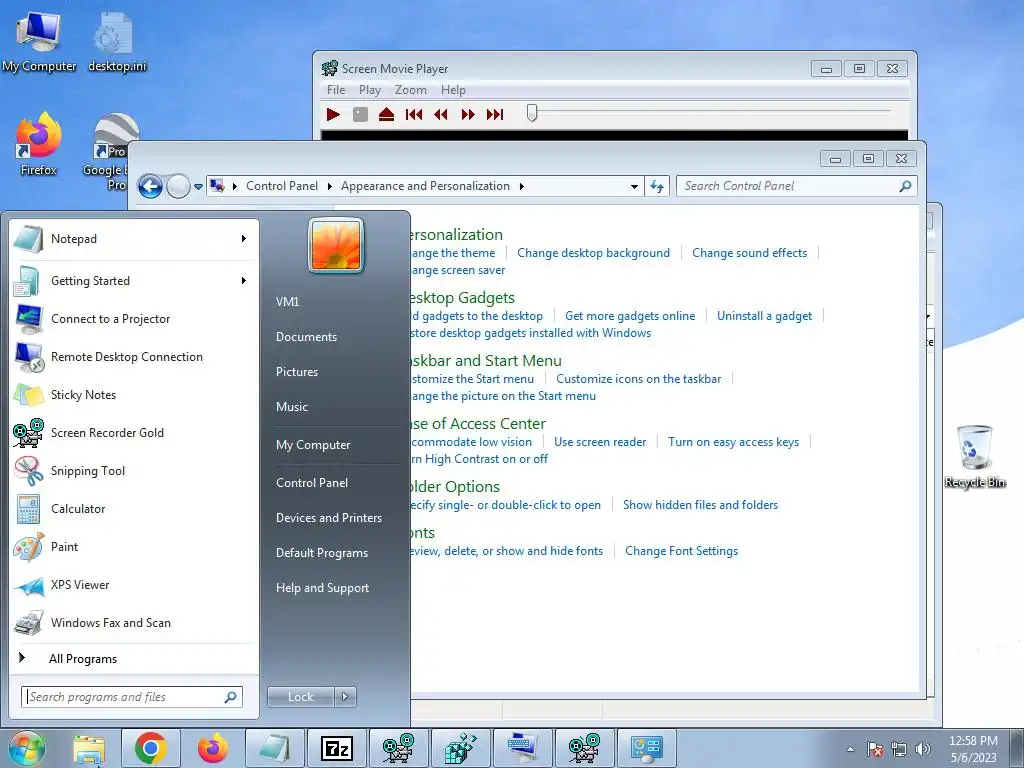Go back in Control Panel window

pos(150,187)
